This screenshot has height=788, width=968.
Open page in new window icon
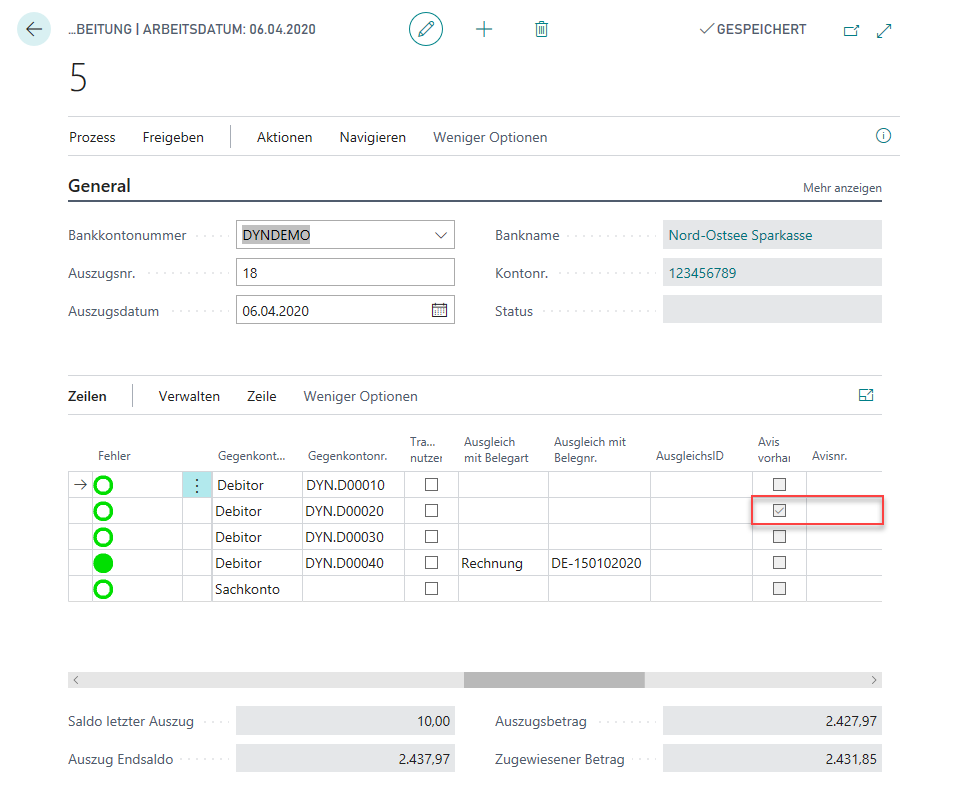click(x=851, y=30)
